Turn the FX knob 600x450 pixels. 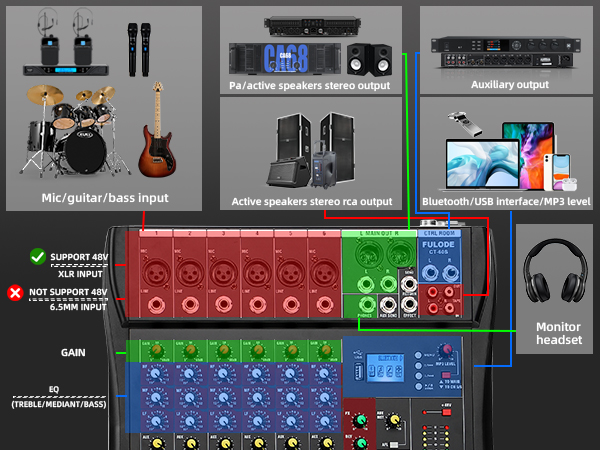tap(360, 420)
